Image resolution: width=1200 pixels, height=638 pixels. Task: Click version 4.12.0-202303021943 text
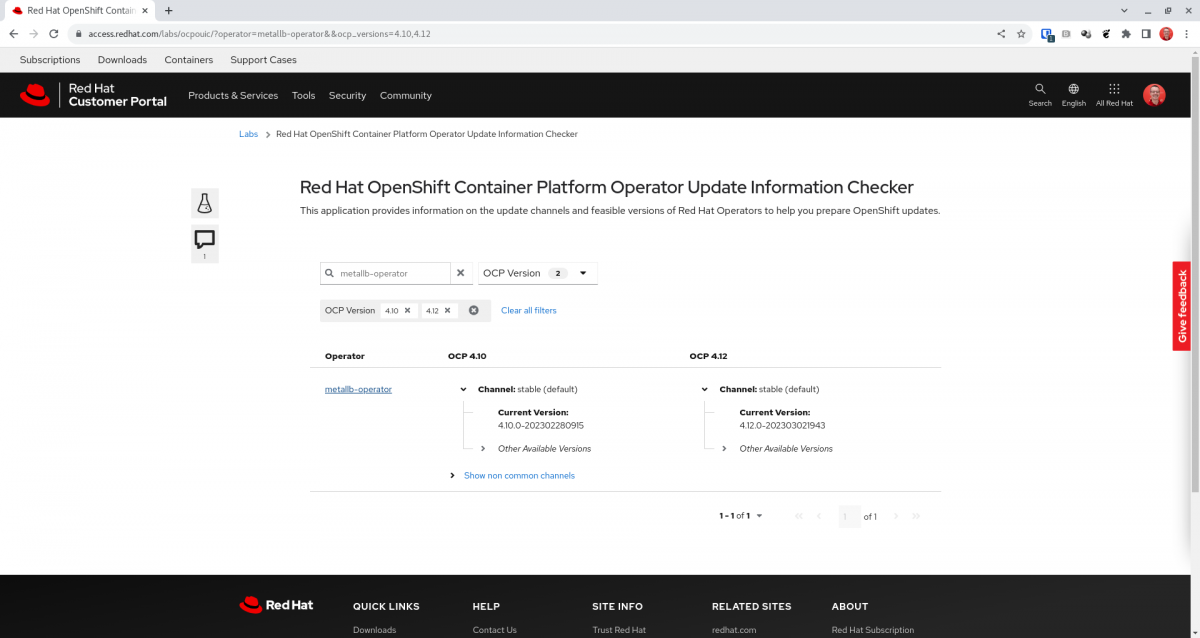[x=782, y=425]
